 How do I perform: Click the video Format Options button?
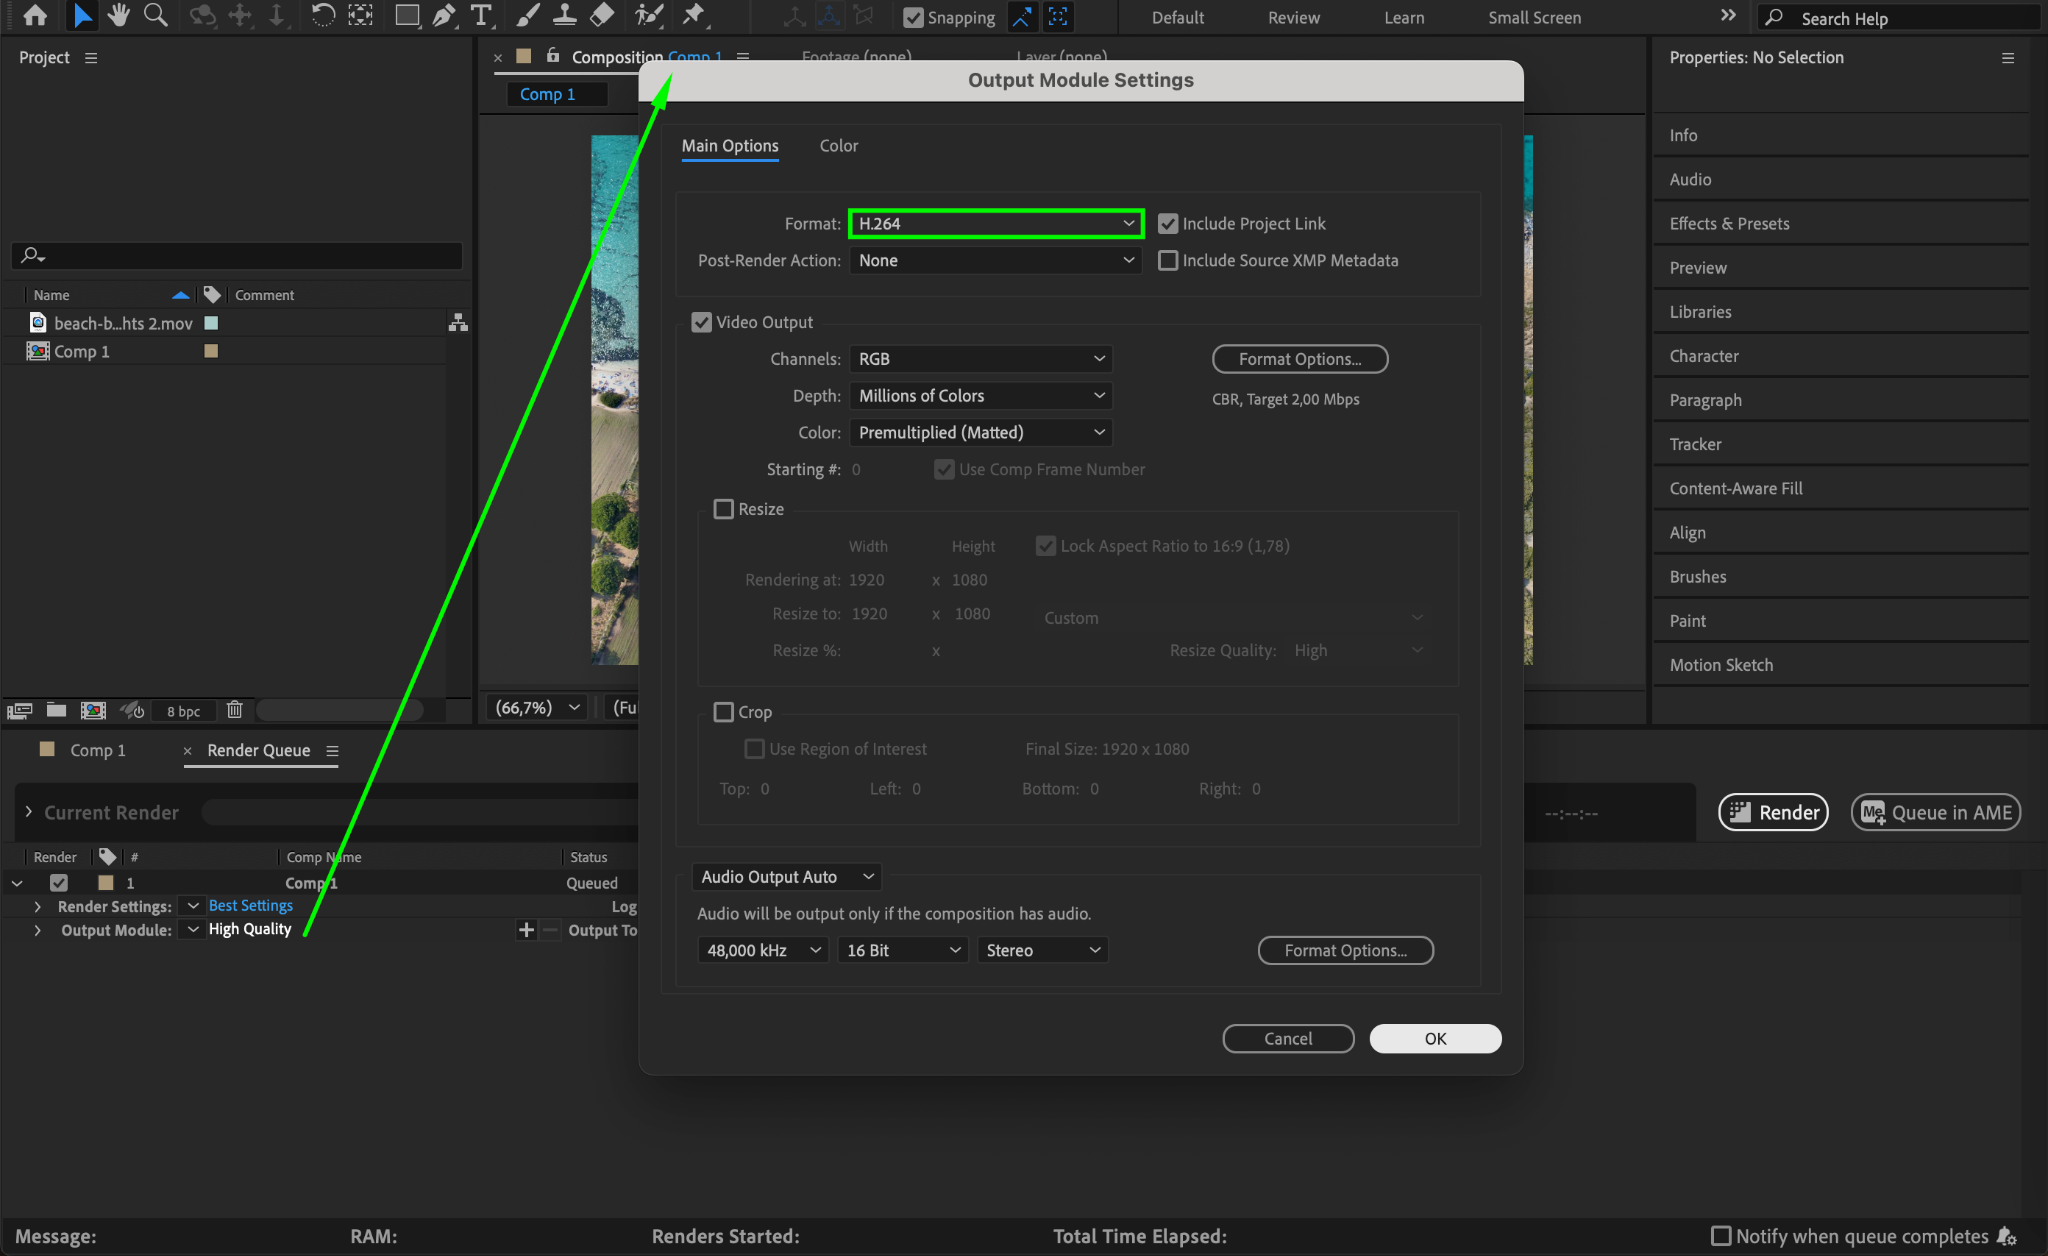(1299, 359)
